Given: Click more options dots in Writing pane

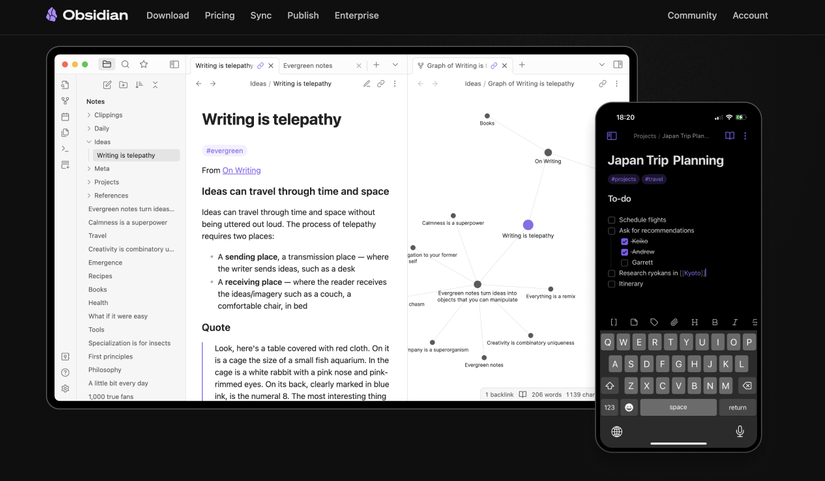Looking at the screenshot, I should coord(395,84).
